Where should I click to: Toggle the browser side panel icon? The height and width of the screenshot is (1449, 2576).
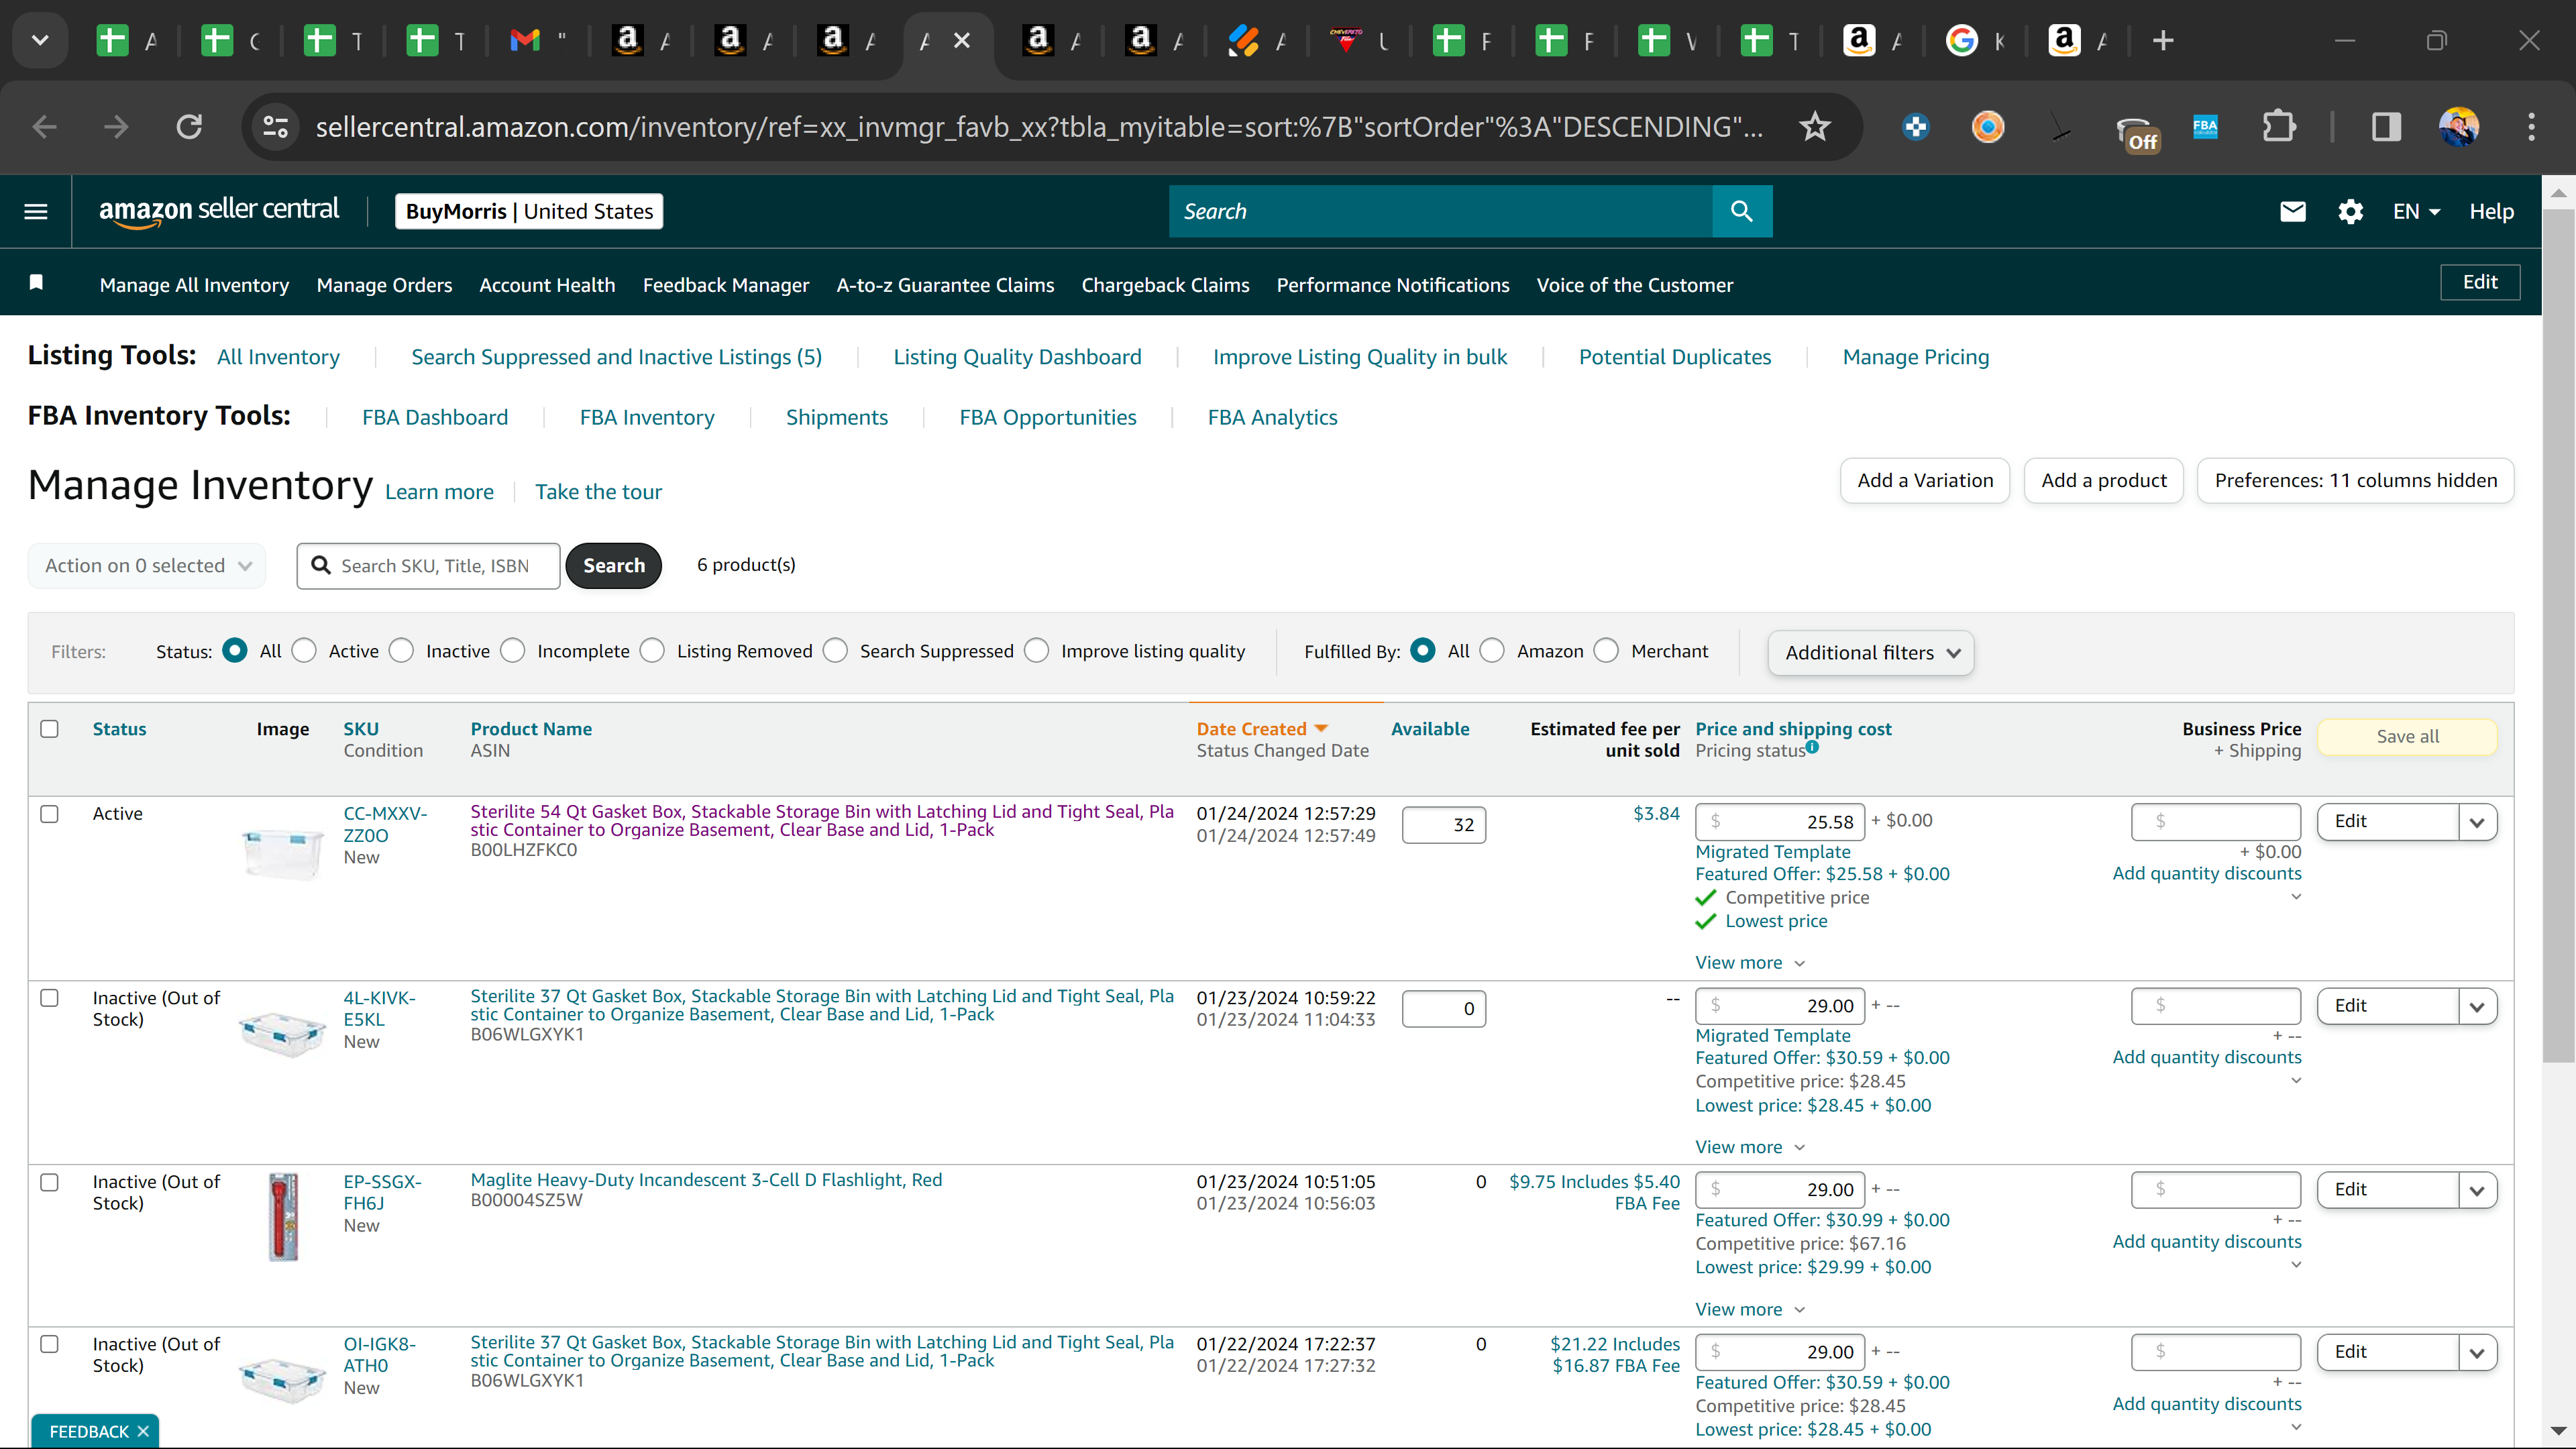coord(2386,127)
